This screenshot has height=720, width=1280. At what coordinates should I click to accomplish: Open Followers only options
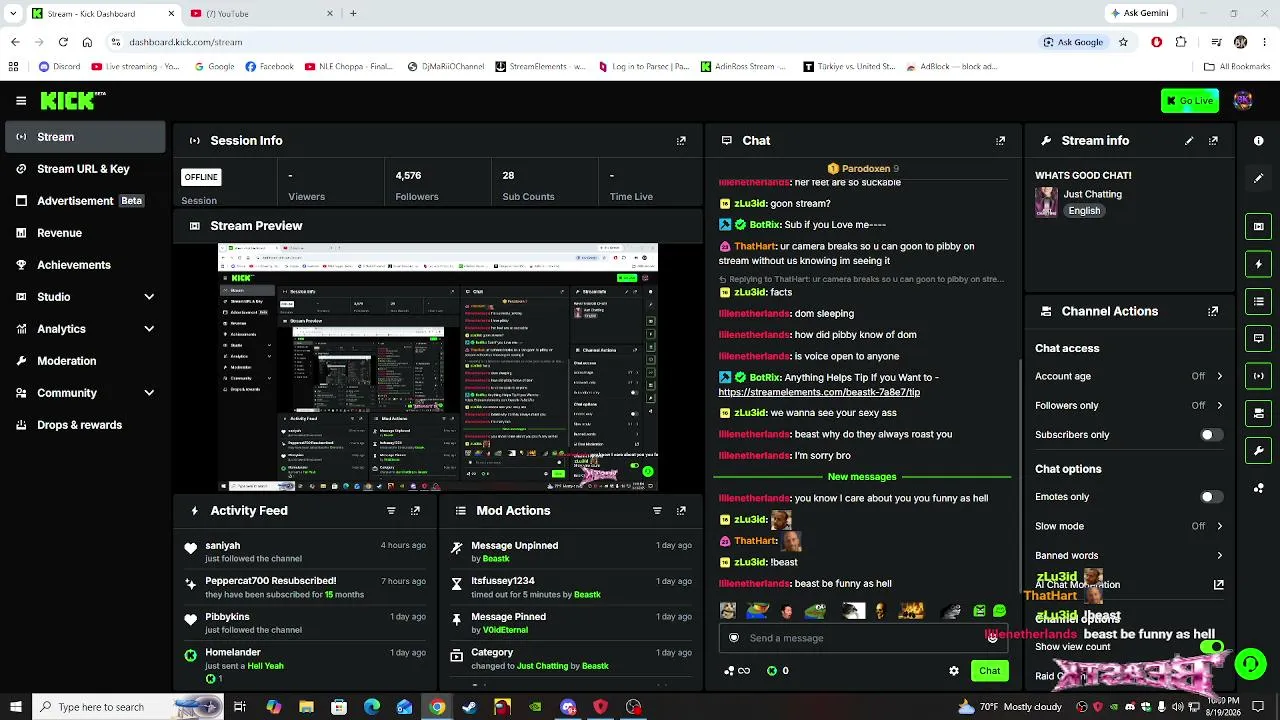coord(1129,406)
